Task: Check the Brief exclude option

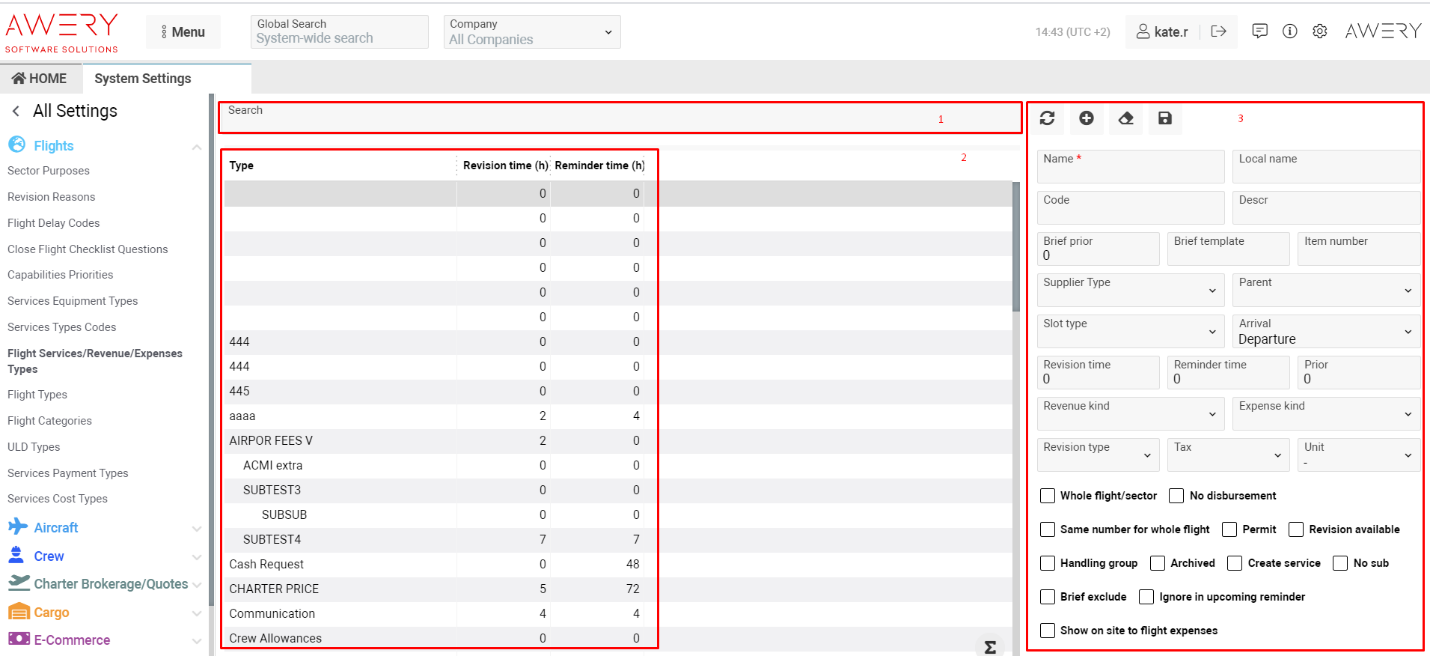Action: (x=1047, y=597)
